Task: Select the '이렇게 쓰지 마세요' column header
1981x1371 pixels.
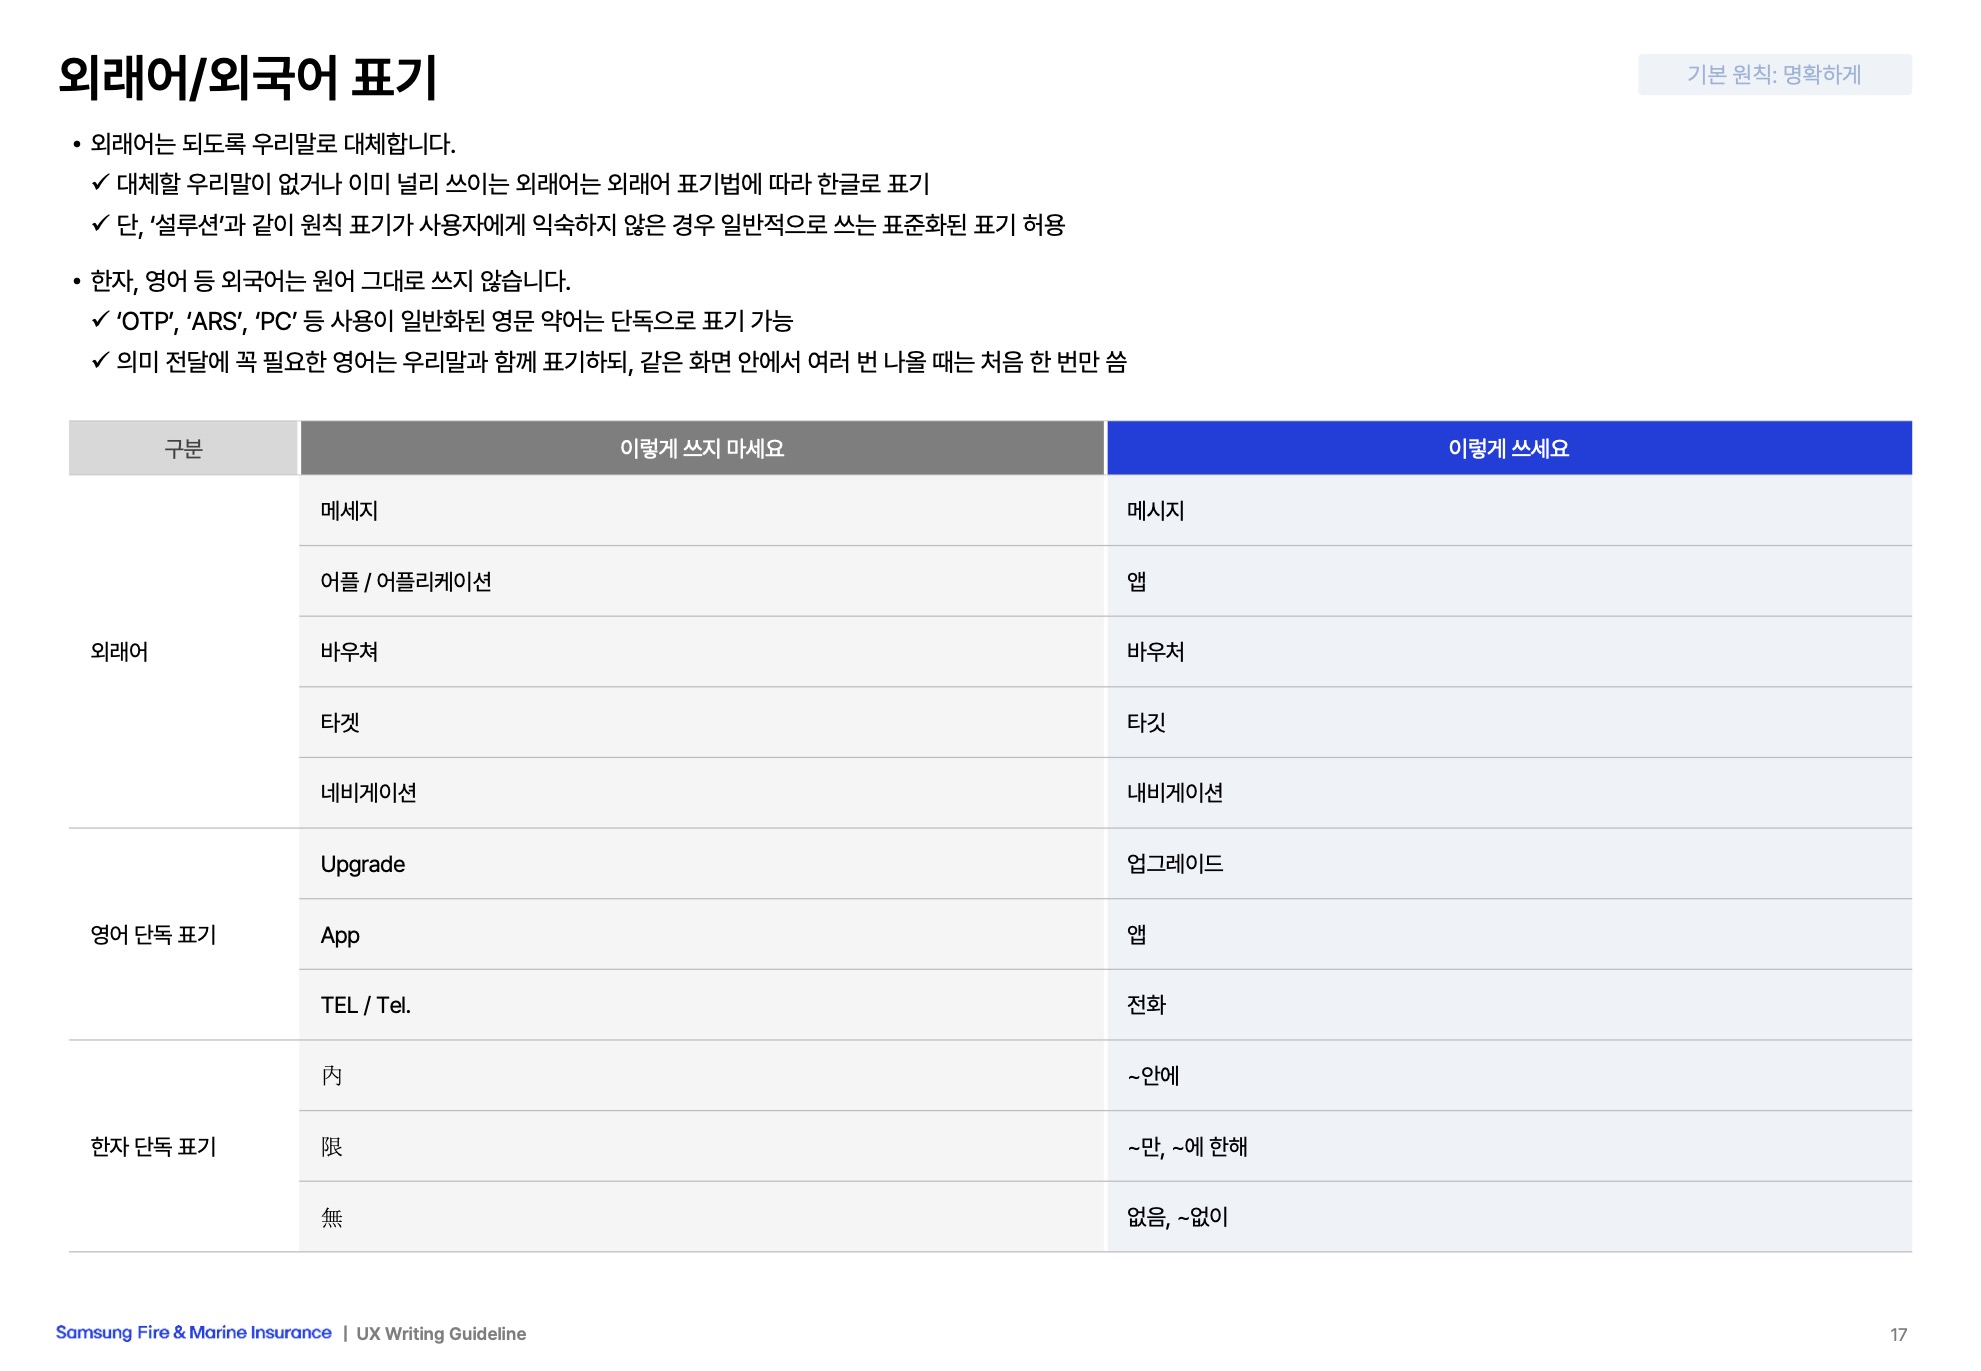Action: click(x=701, y=449)
